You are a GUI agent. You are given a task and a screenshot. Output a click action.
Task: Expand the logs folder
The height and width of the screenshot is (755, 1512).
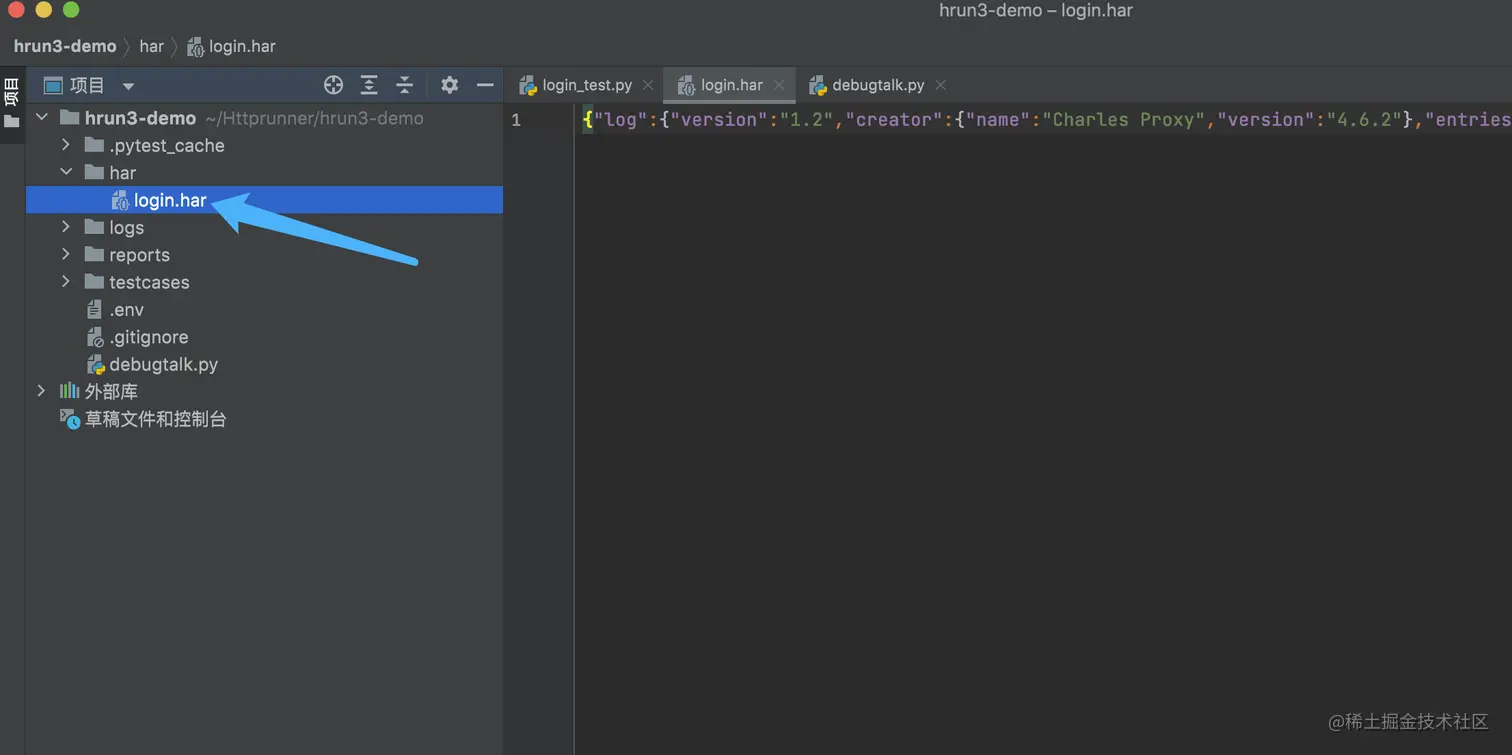[66, 227]
